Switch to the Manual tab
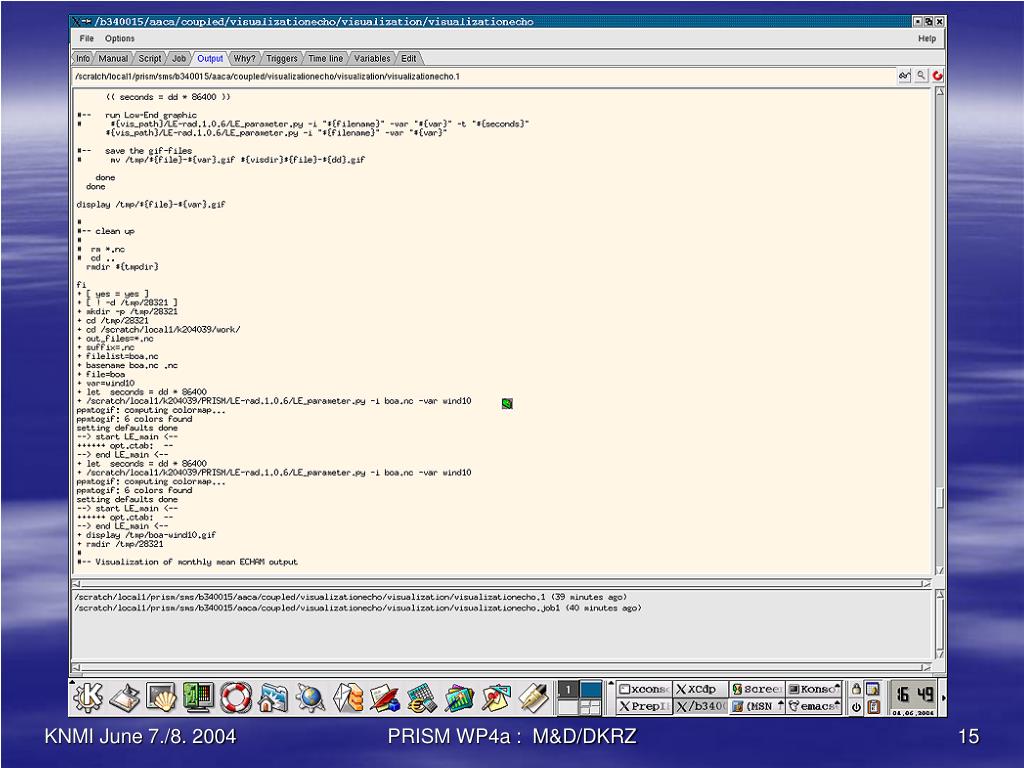1024x768 pixels. [x=113, y=58]
